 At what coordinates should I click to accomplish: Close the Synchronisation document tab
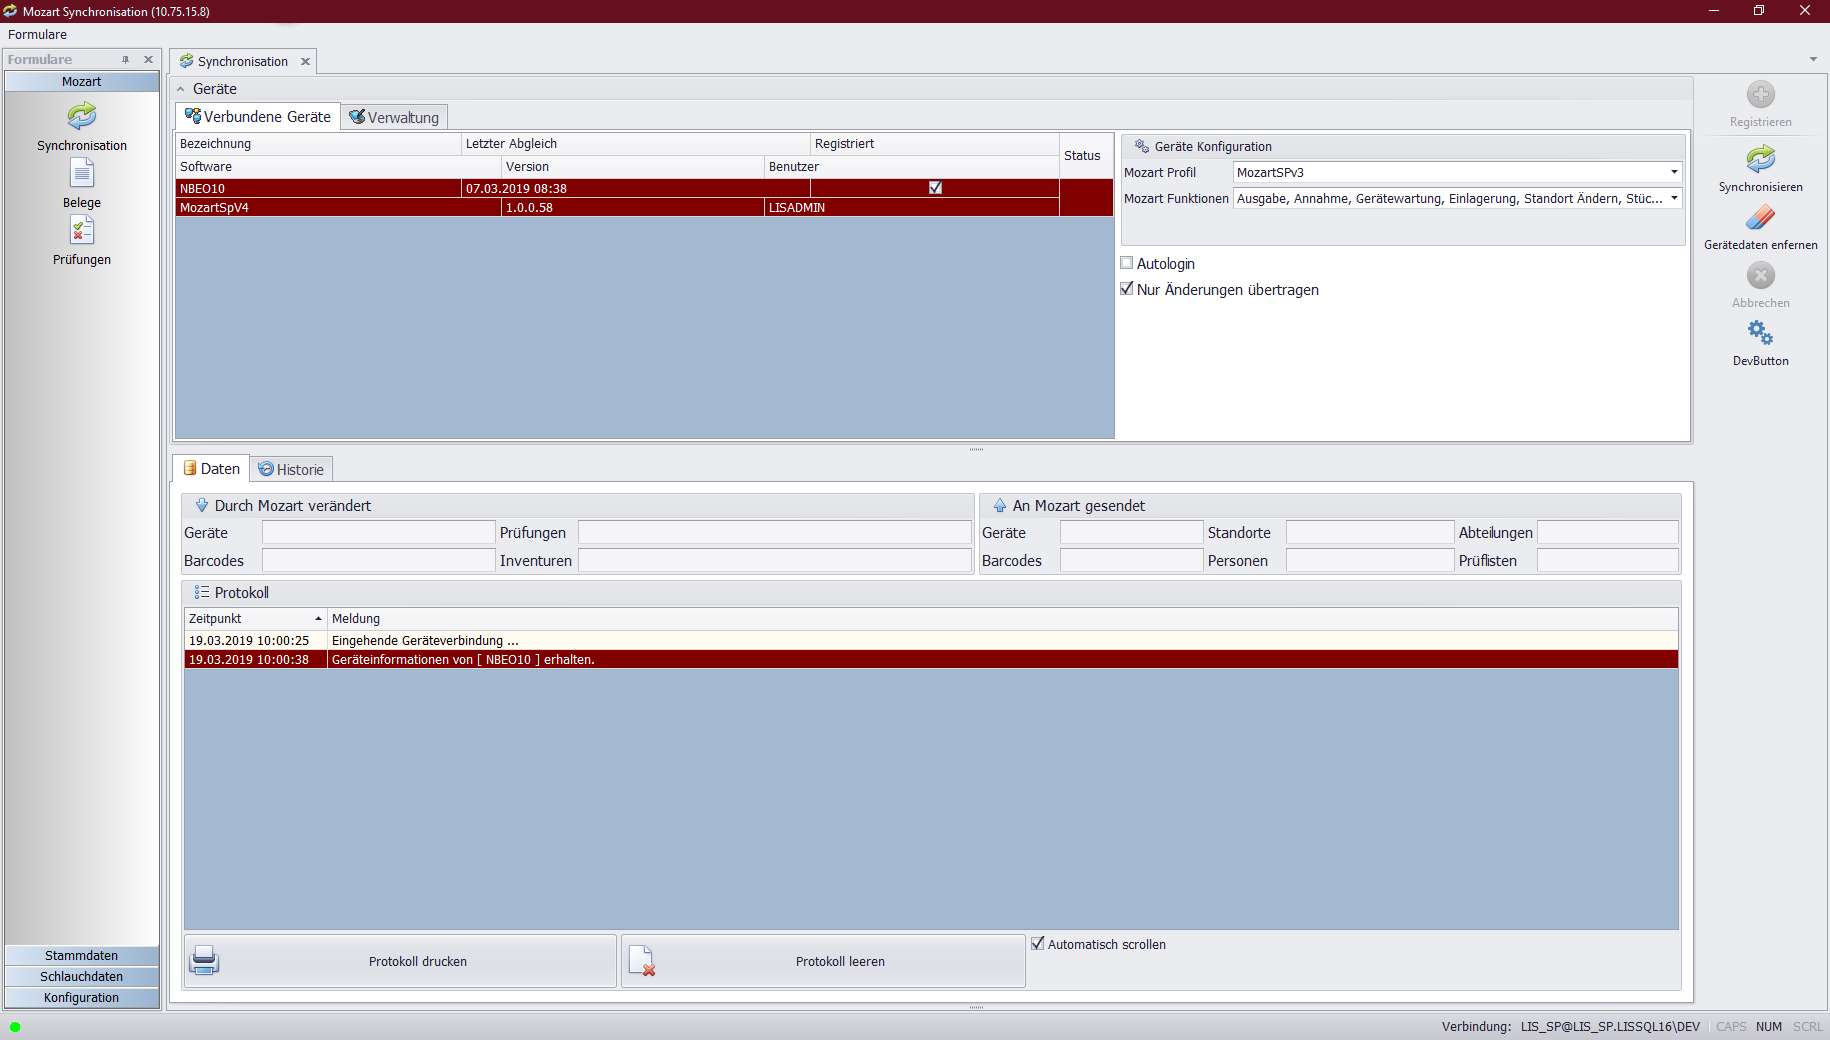tap(305, 61)
